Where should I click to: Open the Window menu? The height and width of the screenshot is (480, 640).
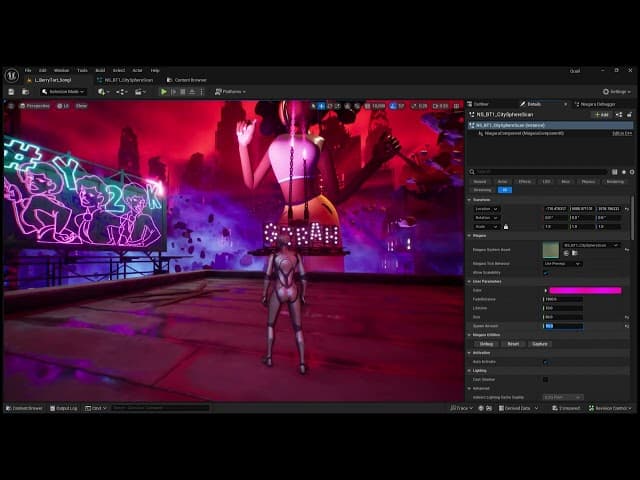(61, 71)
